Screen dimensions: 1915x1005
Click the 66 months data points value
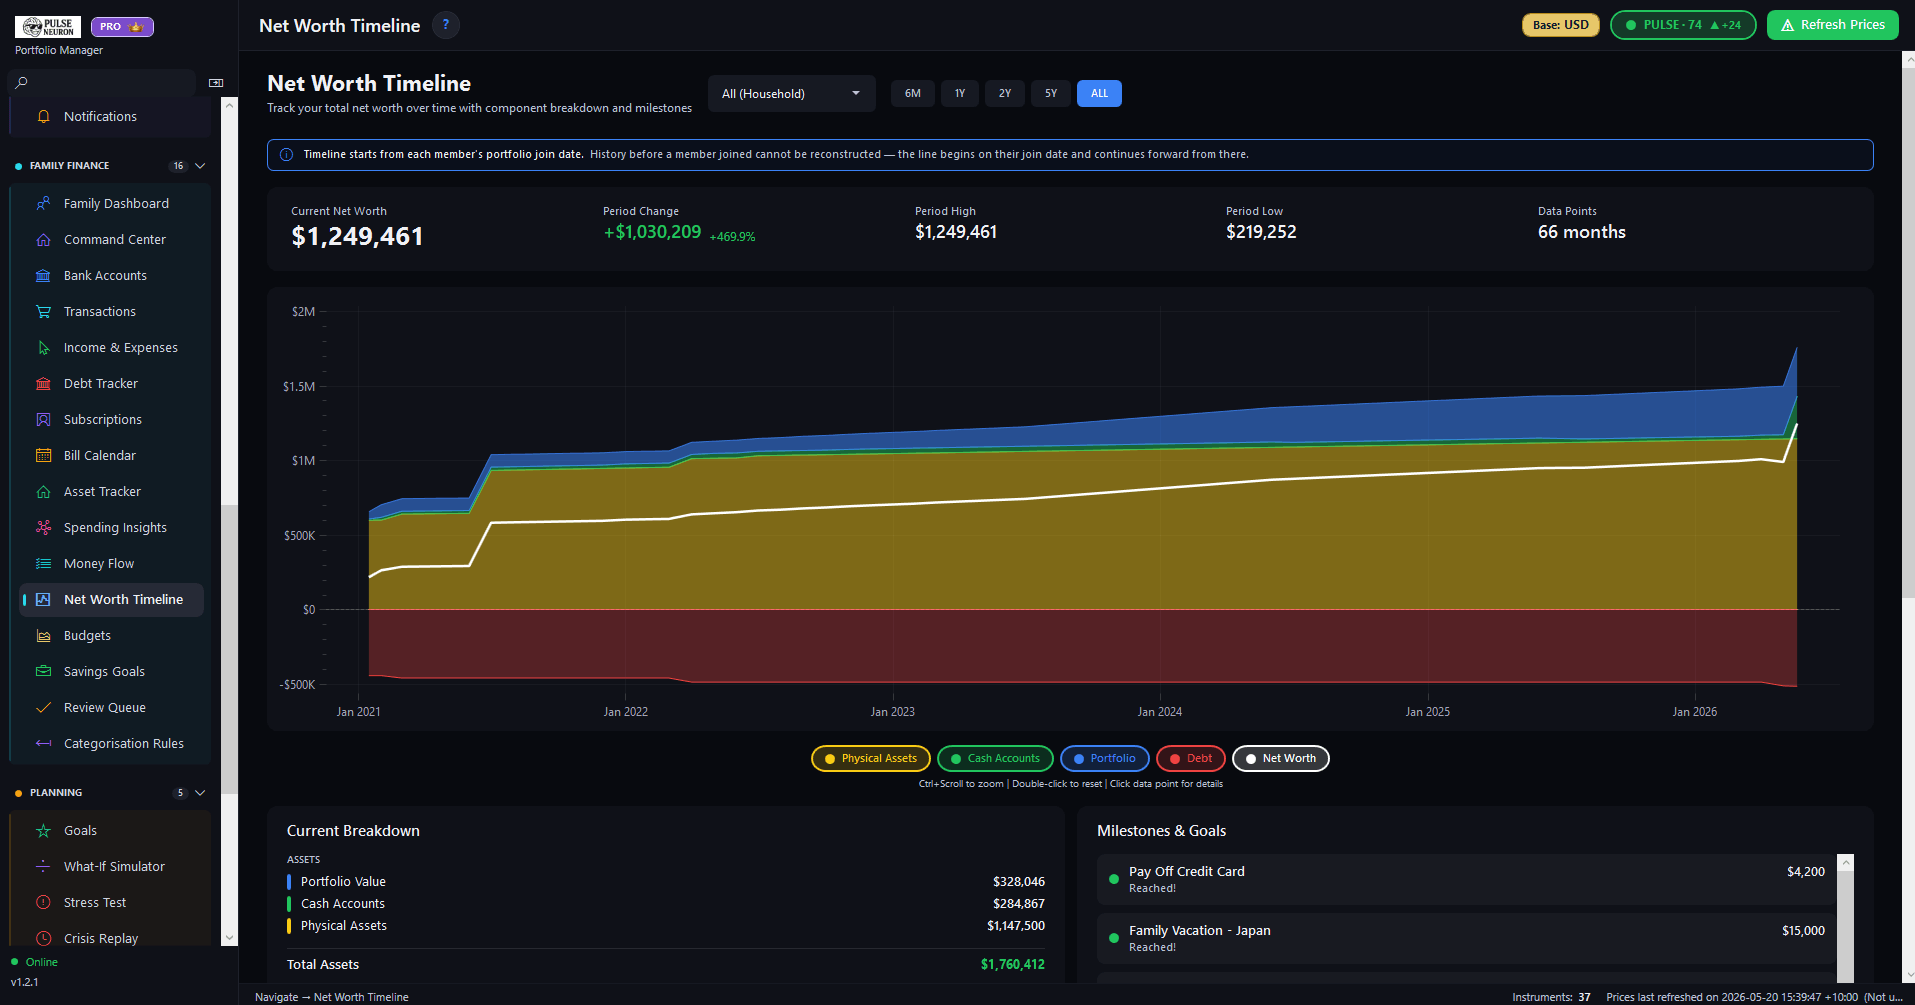coord(1581,232)
